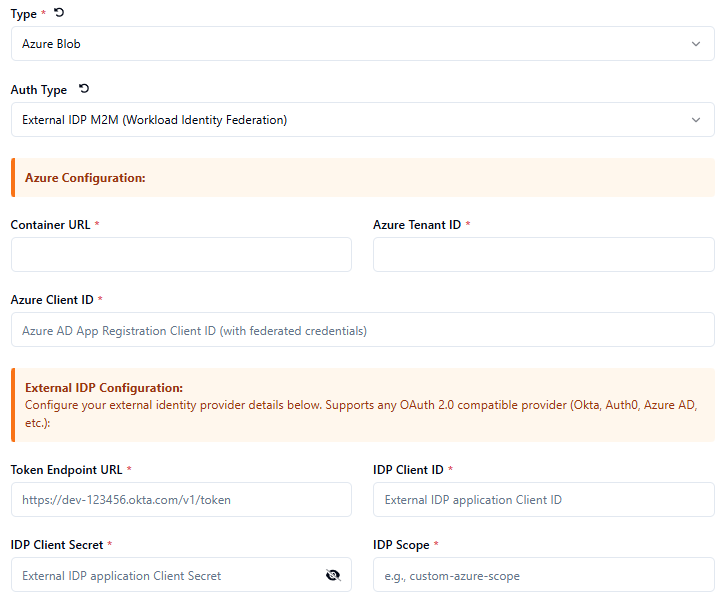This screenshot has height=594, width=725.
Task: Click the reset icon next to Type
Action: click(58, 13)
